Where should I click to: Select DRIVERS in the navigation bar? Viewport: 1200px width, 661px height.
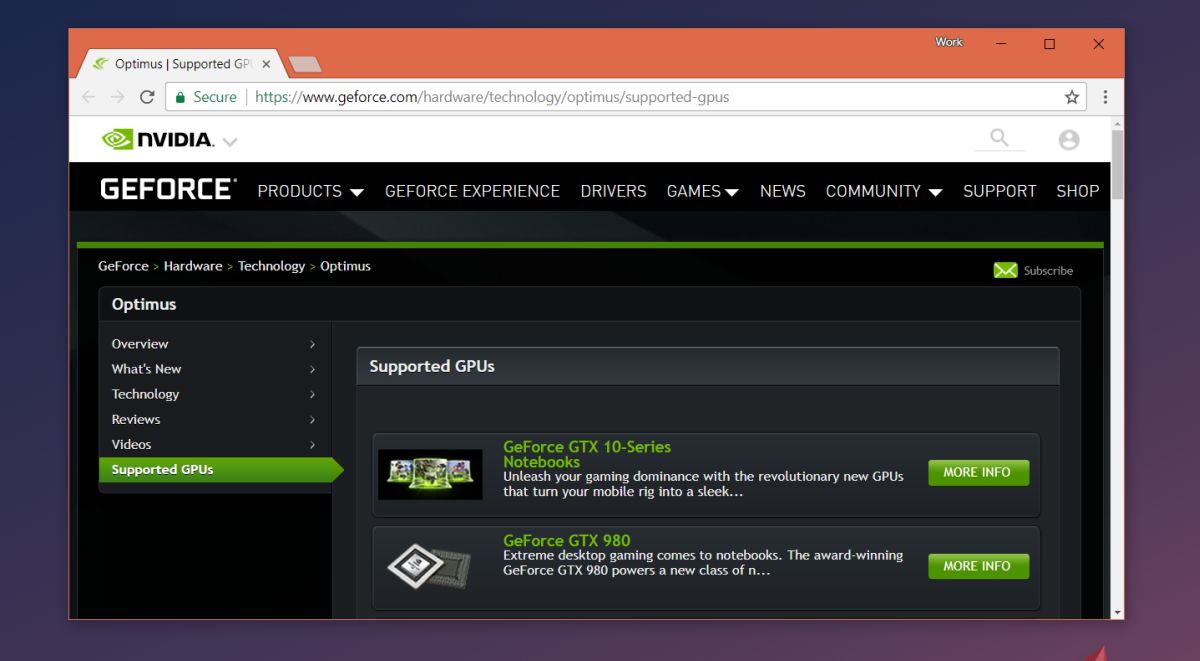point(613,191)
